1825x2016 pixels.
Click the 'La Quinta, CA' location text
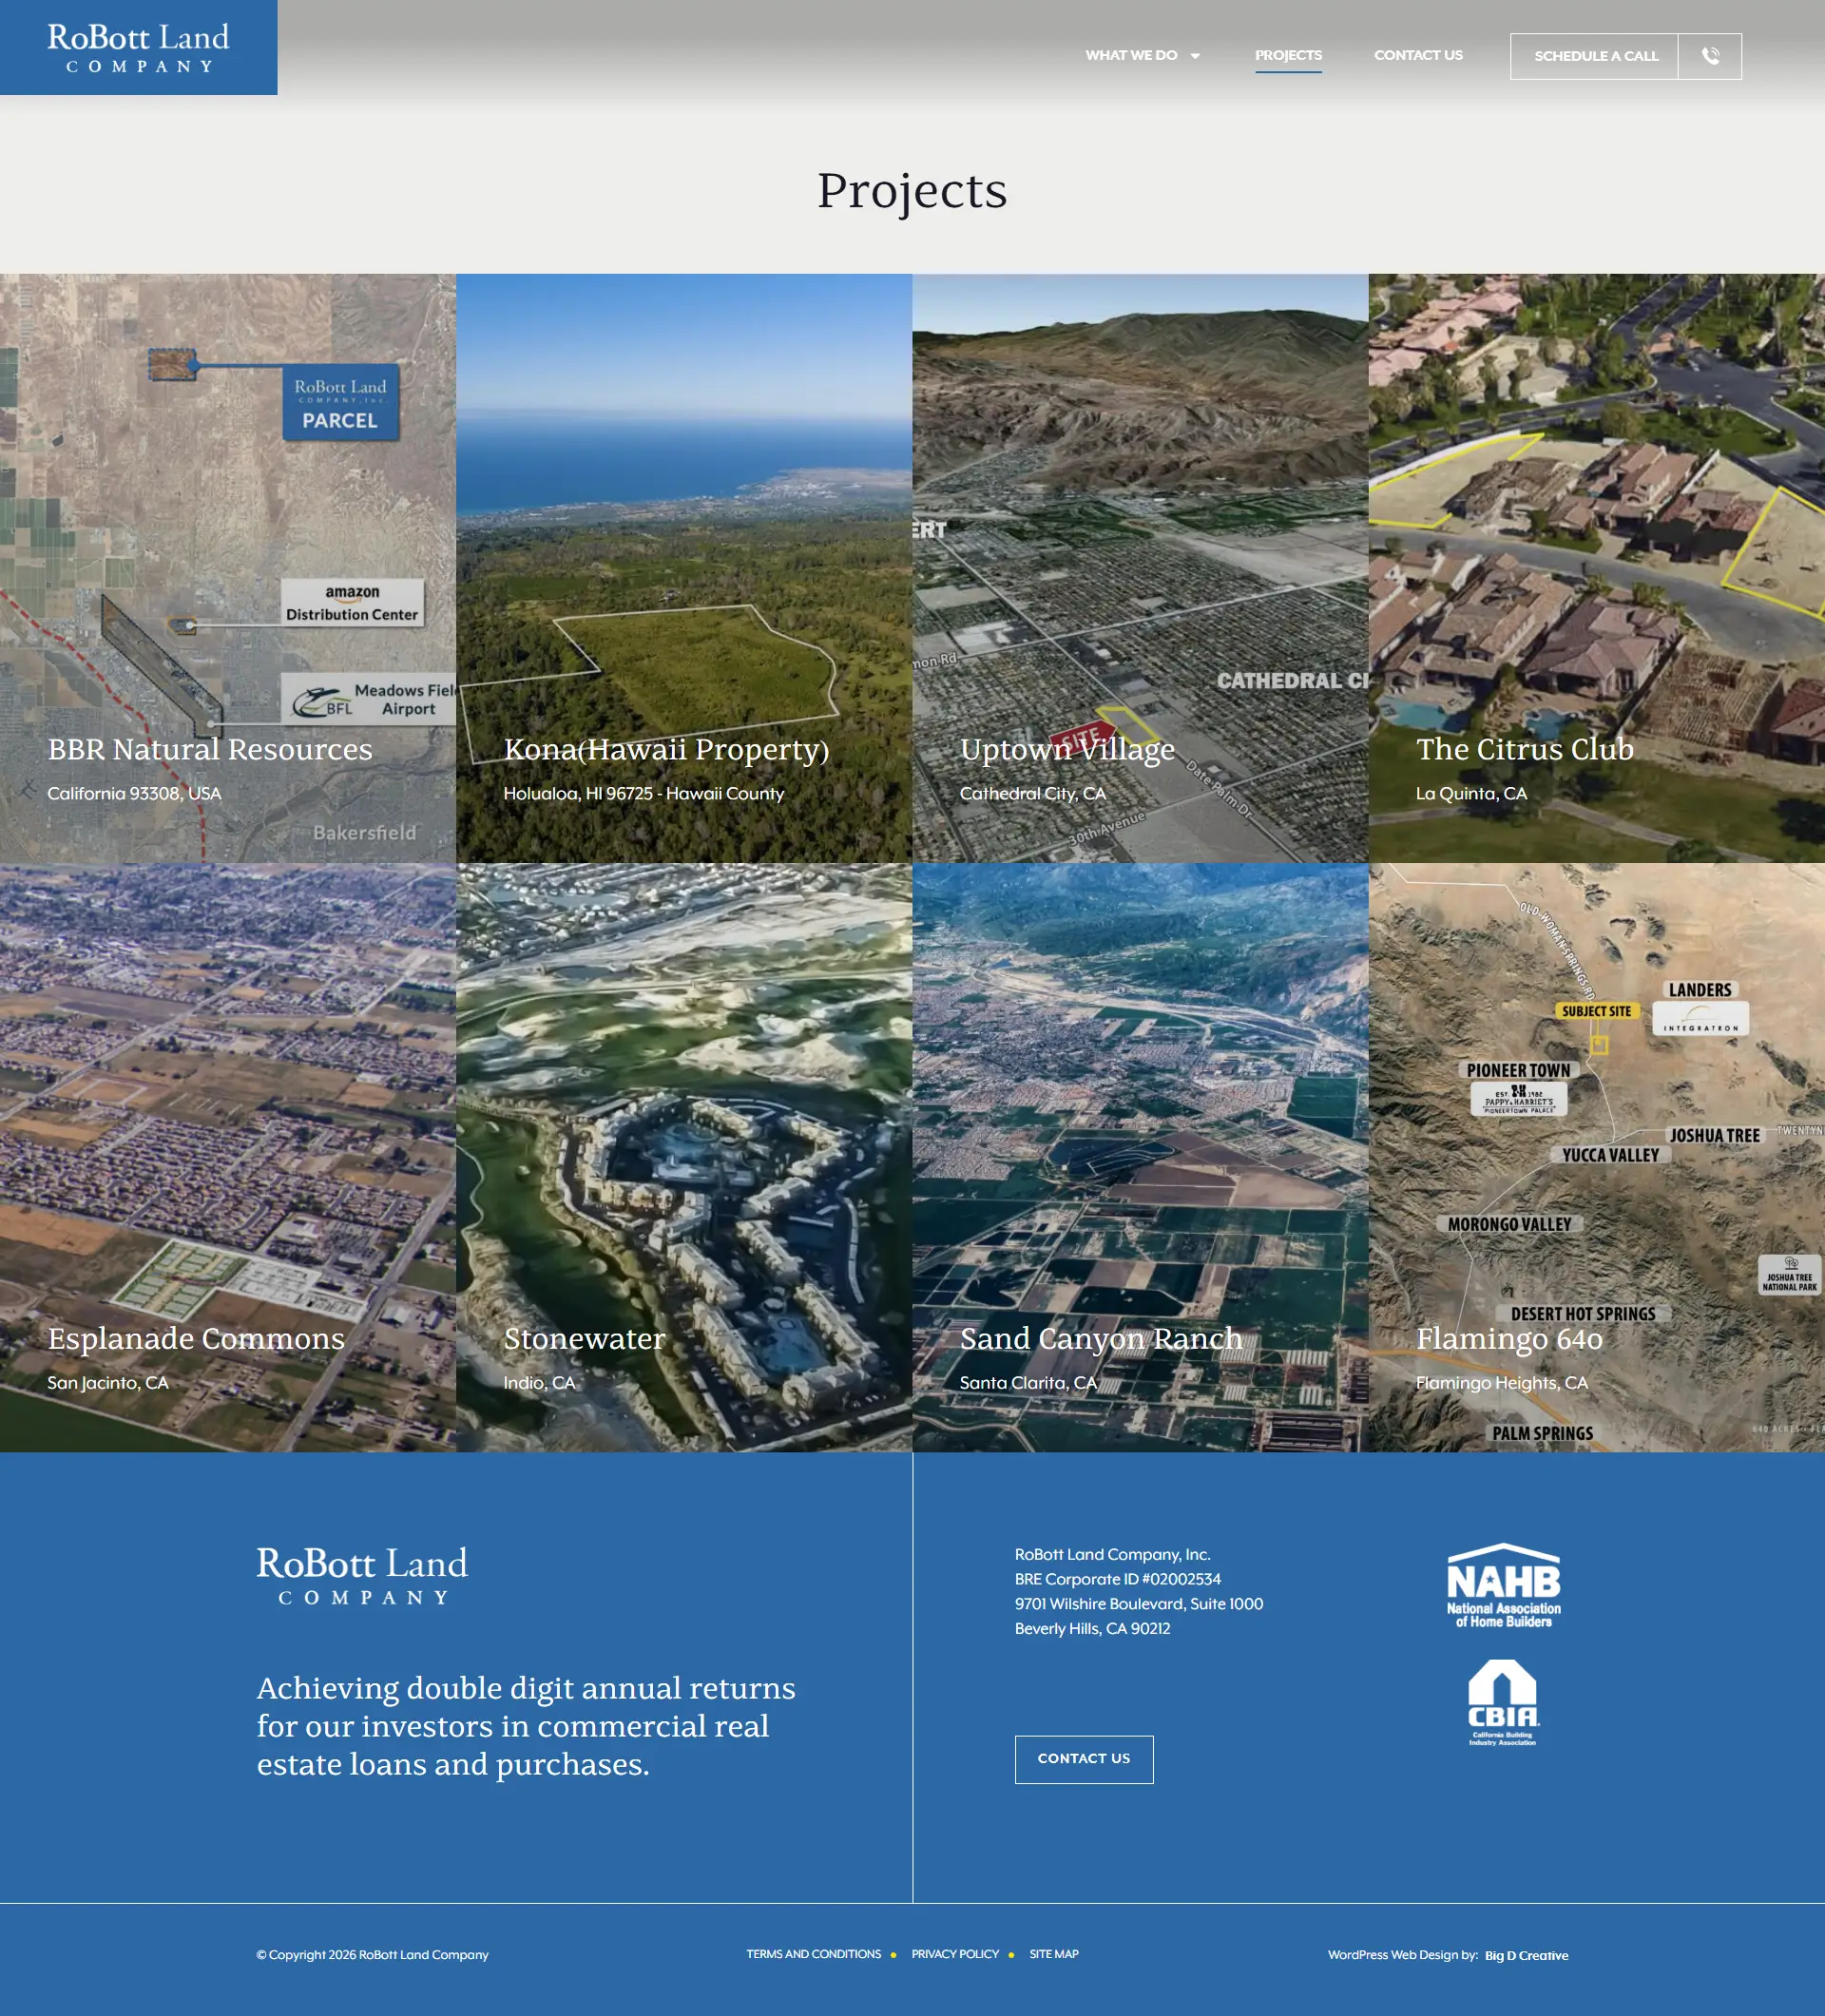[x=1471, y=793]
